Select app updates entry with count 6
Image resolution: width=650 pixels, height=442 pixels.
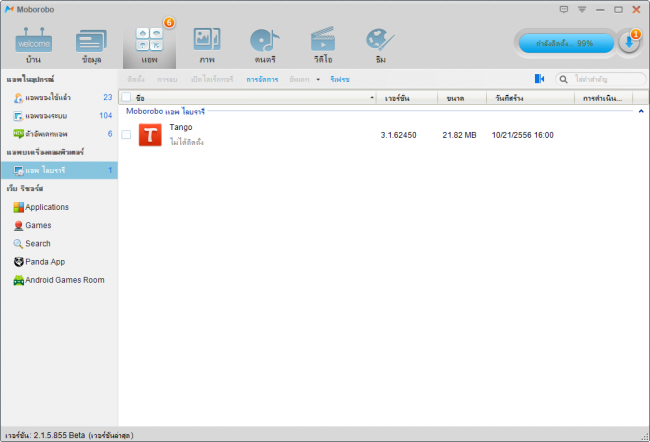coord(59,134)
